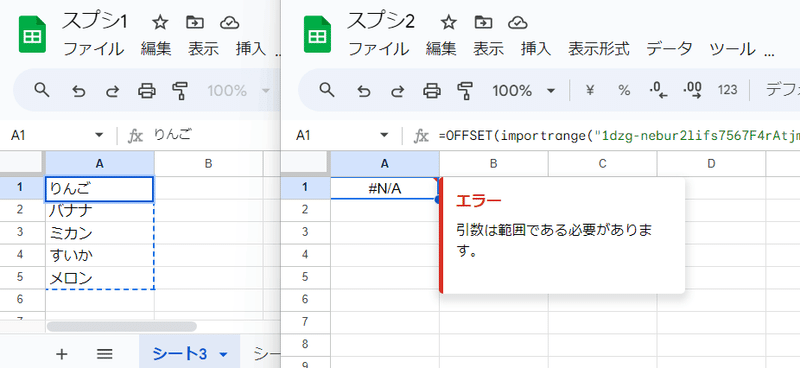Open search in the スプシ1 toolbar

tap(42, 90)
